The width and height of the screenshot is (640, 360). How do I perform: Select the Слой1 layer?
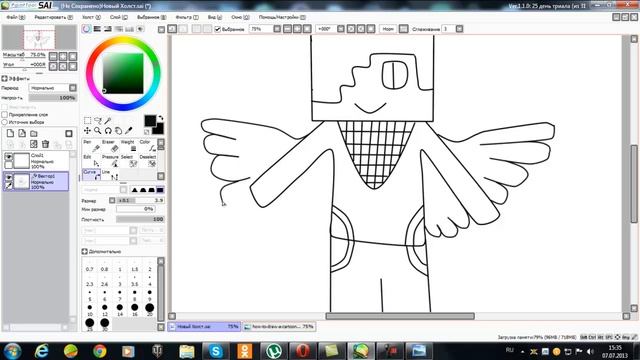pyautogui.click(x=36, y=161)
